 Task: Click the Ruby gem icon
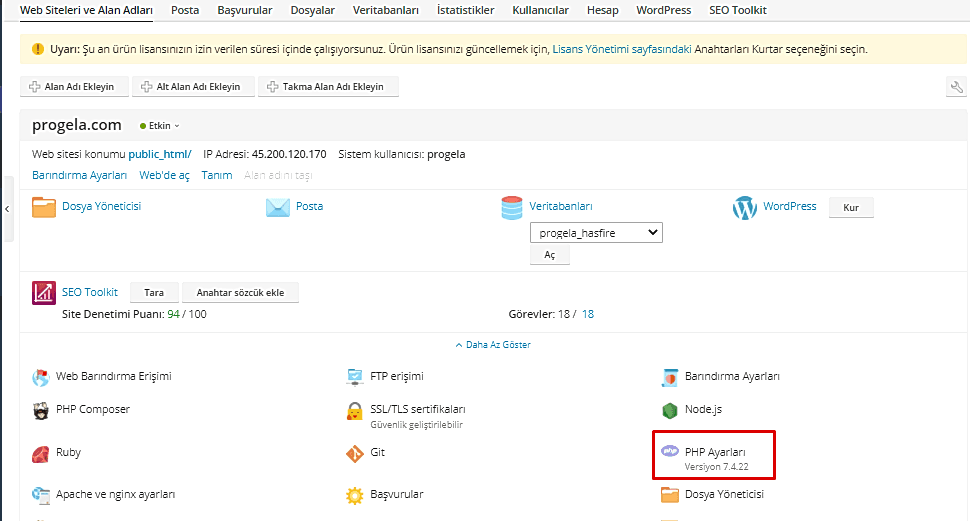[41, 454]
